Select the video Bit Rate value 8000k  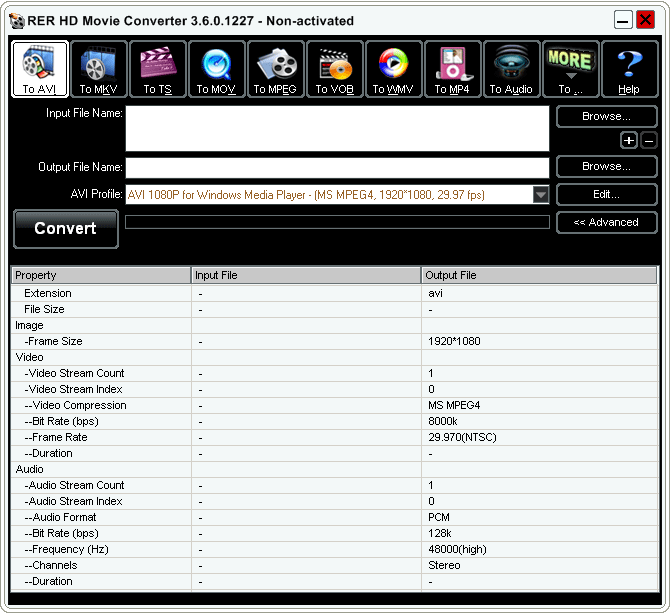click(x=443, y=421)
